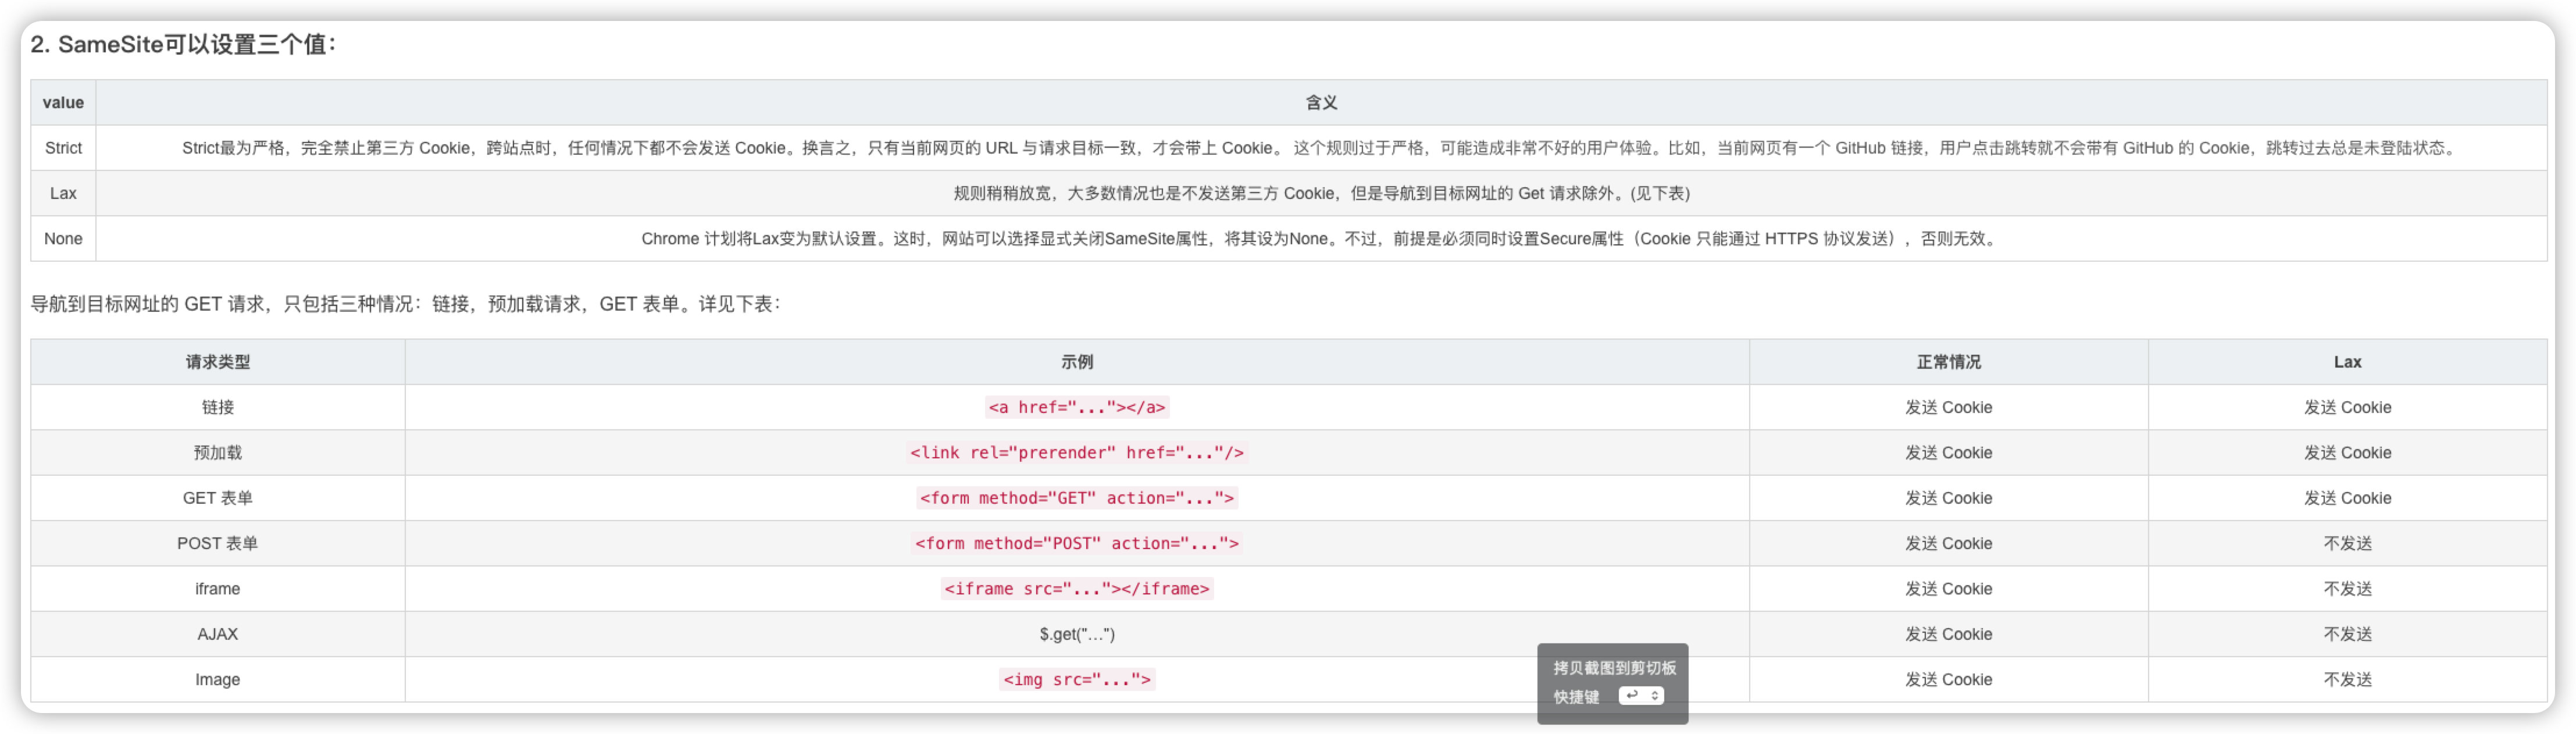Click the heading SameSite可以设置三个值
Image resolution: width=2576 pixels, height=734 pixels.
coord(183,45)
